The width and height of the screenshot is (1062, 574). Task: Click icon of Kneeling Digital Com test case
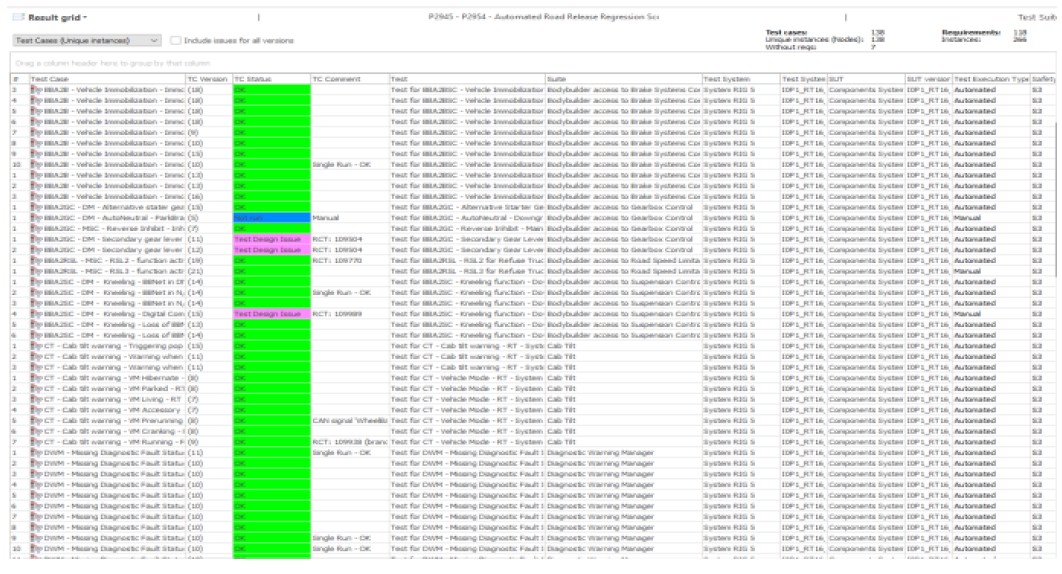pos(36,314)
